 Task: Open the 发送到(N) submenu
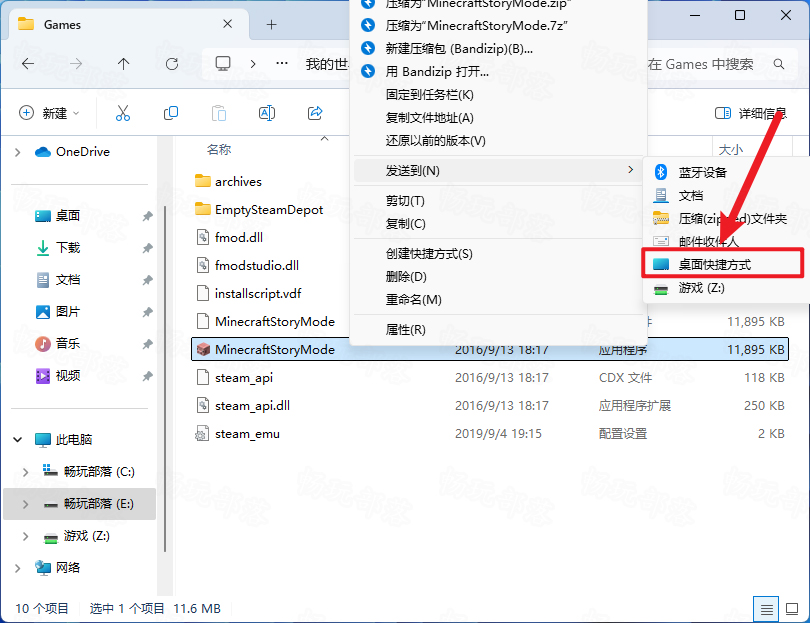pos(497,170)
